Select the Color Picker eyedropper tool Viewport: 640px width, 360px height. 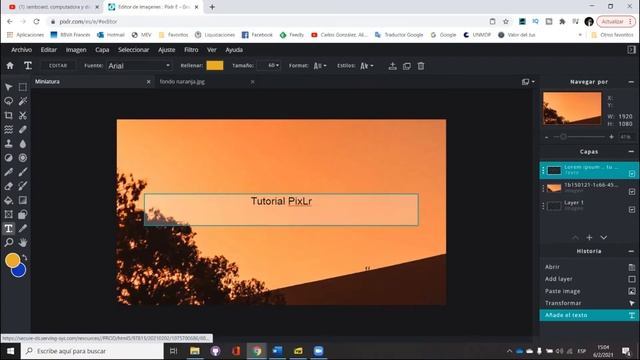[23, 229]
